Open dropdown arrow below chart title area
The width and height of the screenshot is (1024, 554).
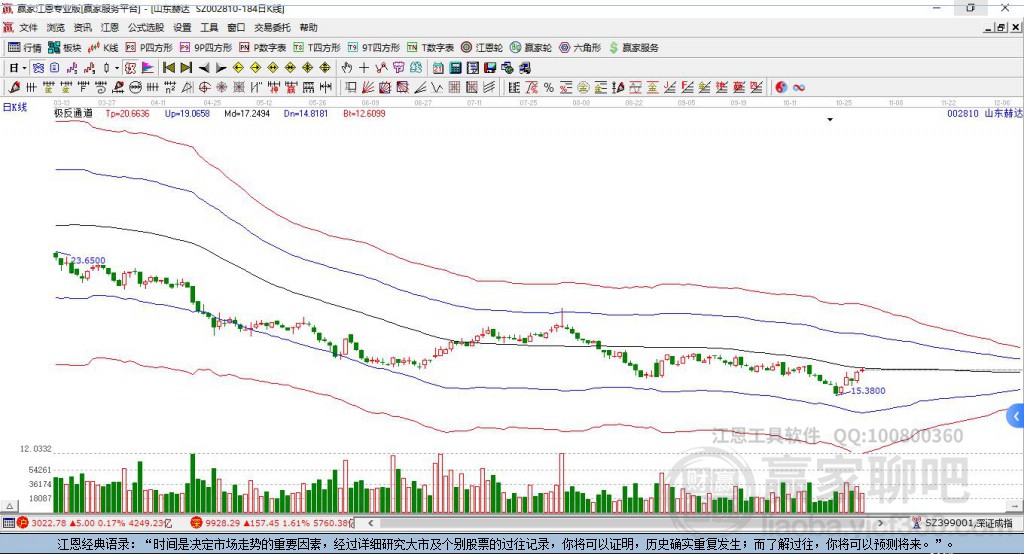(x=830, y=120)
